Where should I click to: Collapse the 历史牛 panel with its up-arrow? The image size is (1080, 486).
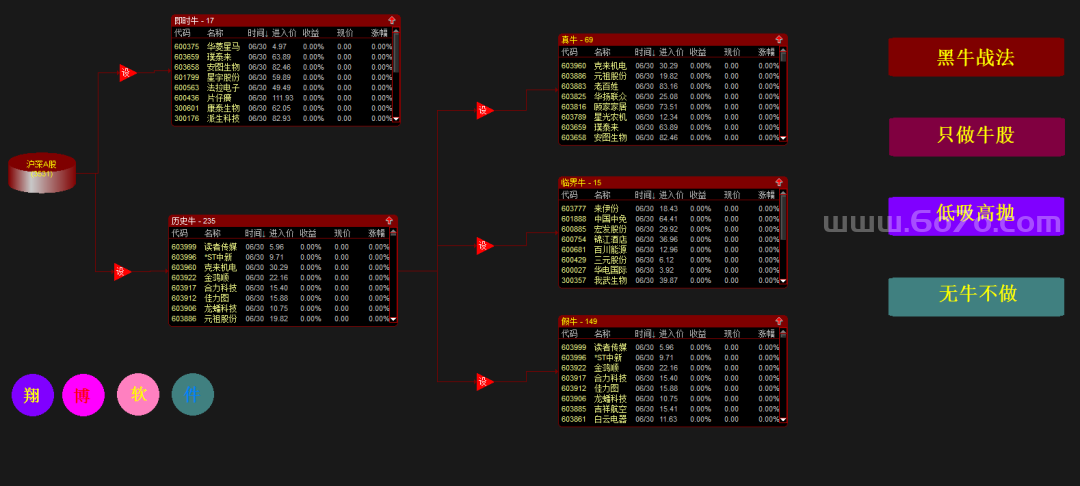[x=388, y=220]
